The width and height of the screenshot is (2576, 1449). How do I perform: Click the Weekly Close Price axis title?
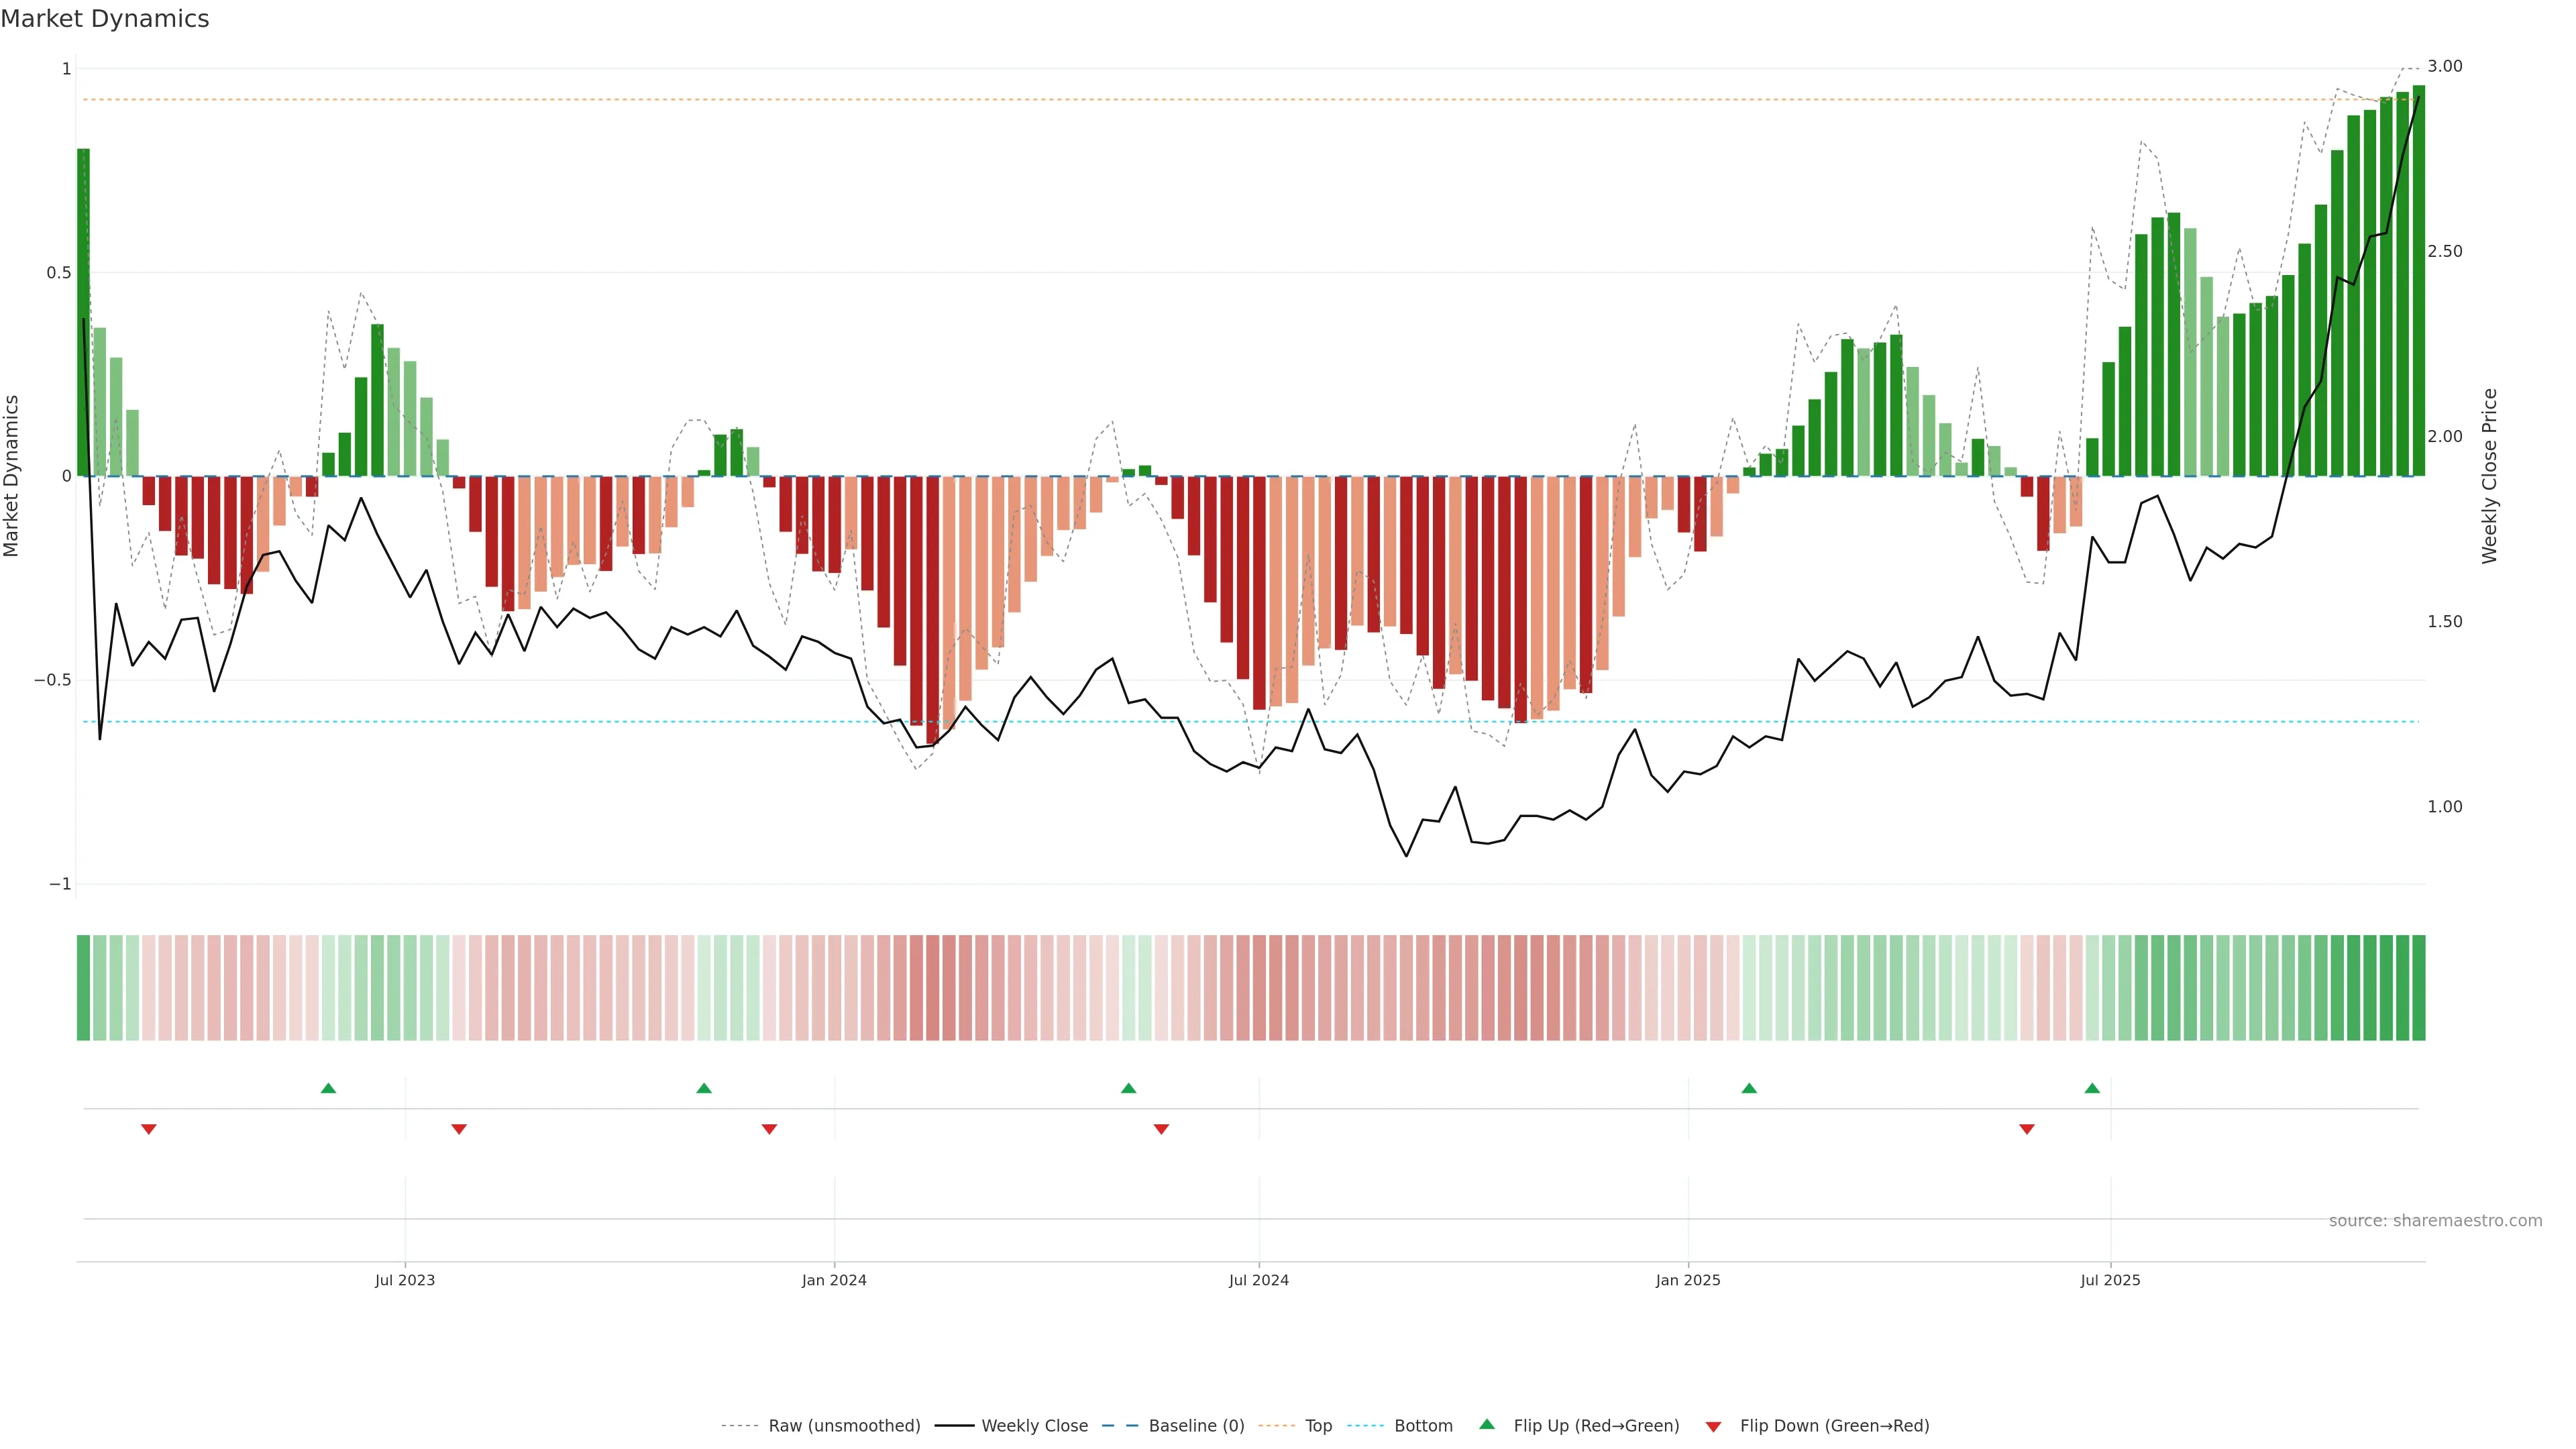click(x=2489, y=476)
